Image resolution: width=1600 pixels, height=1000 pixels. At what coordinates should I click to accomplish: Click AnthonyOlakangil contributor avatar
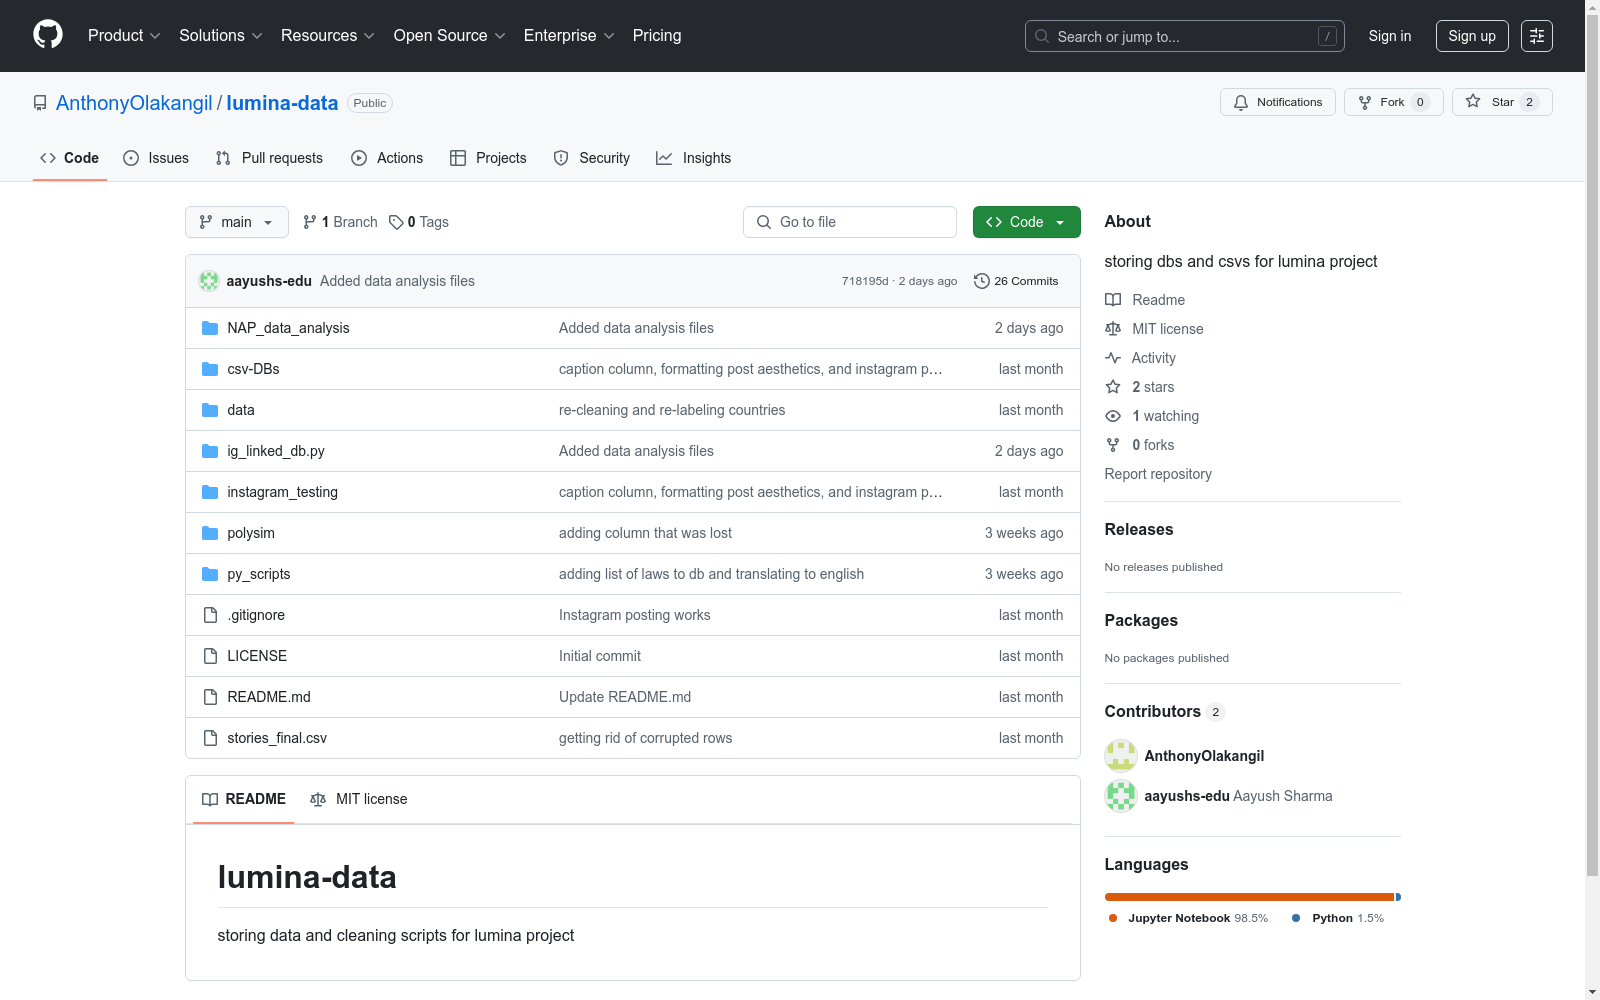tap(1121, 756)
